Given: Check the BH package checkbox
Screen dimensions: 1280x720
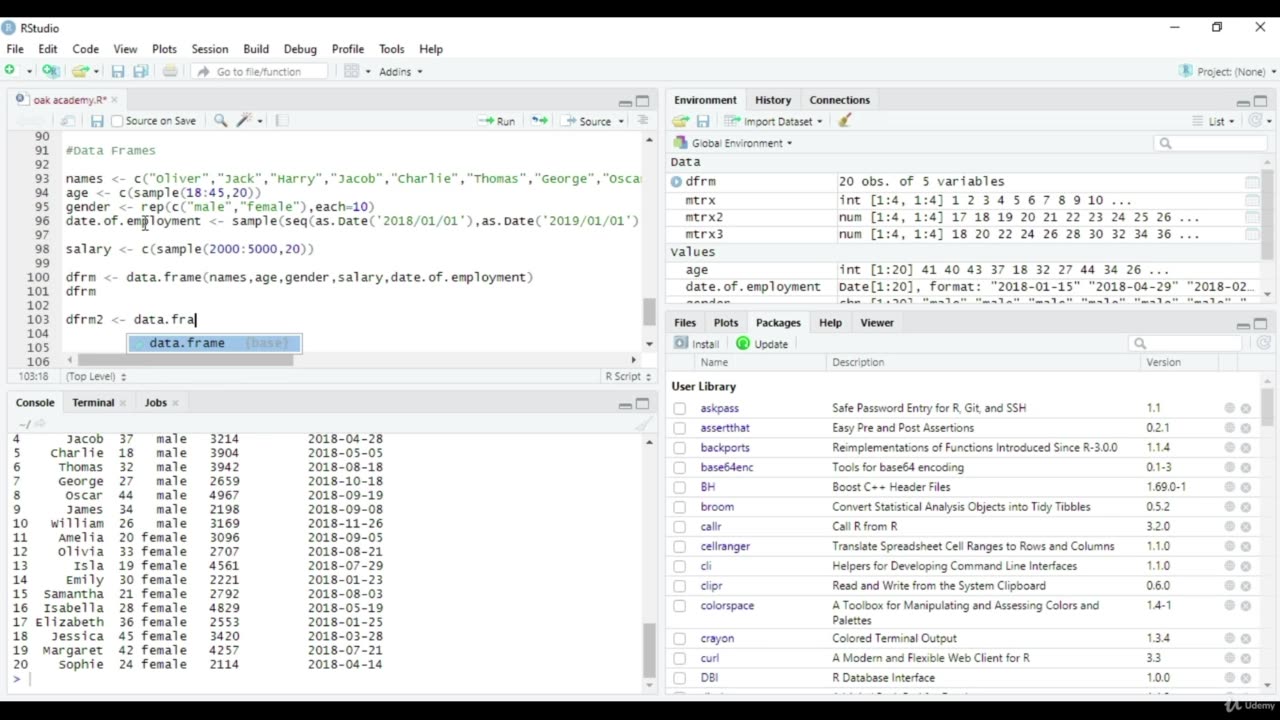Looking at the screenshot, I should pyautogui.click(x=680, y=487).
